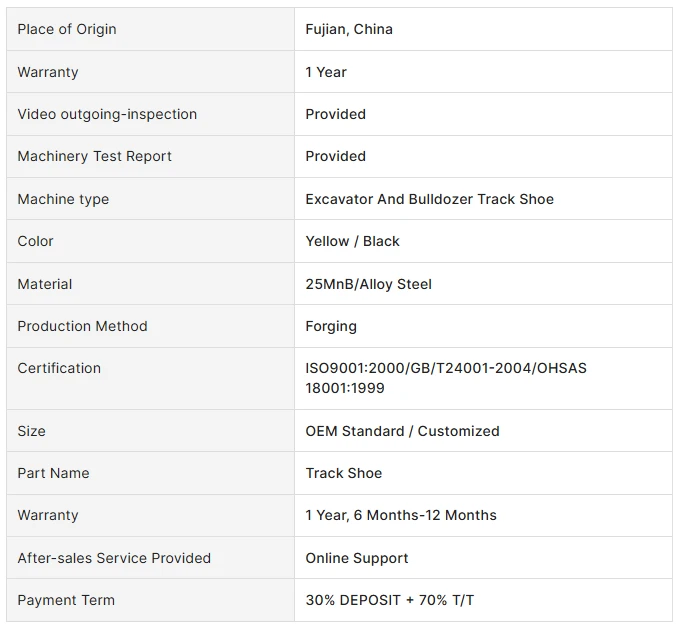Select 'OEM Standard / Customized' size value
Viewport: 678px width, 626px height.
click(x=403, y=431)
